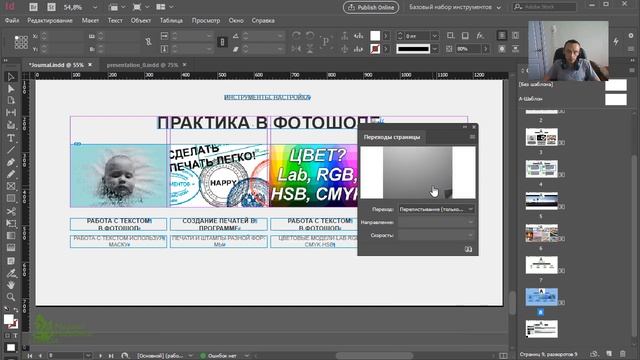Open the Объект menu
Viewport: 640px width, 360px height.
(141, 20)
